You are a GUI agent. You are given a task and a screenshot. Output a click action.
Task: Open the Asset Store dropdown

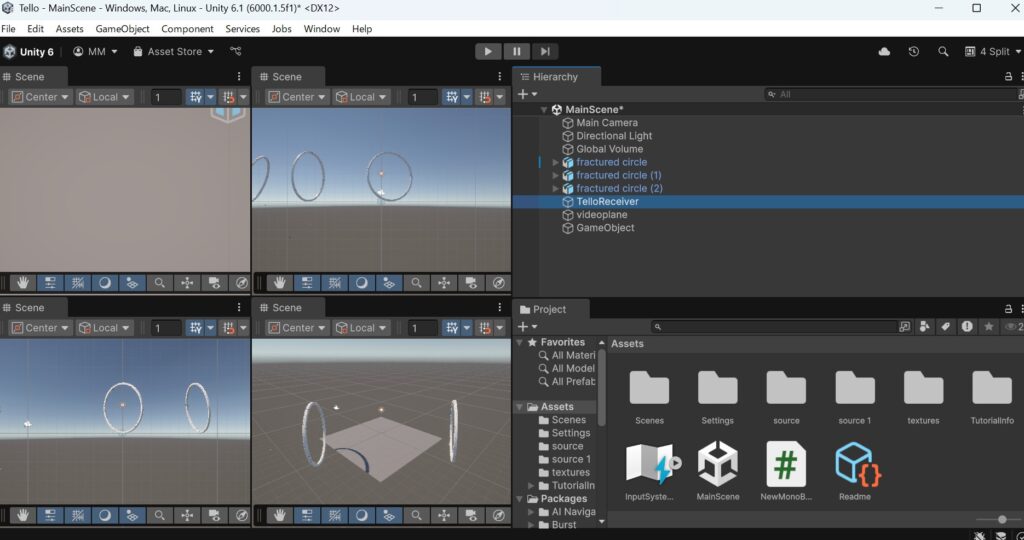click(174, 51)
